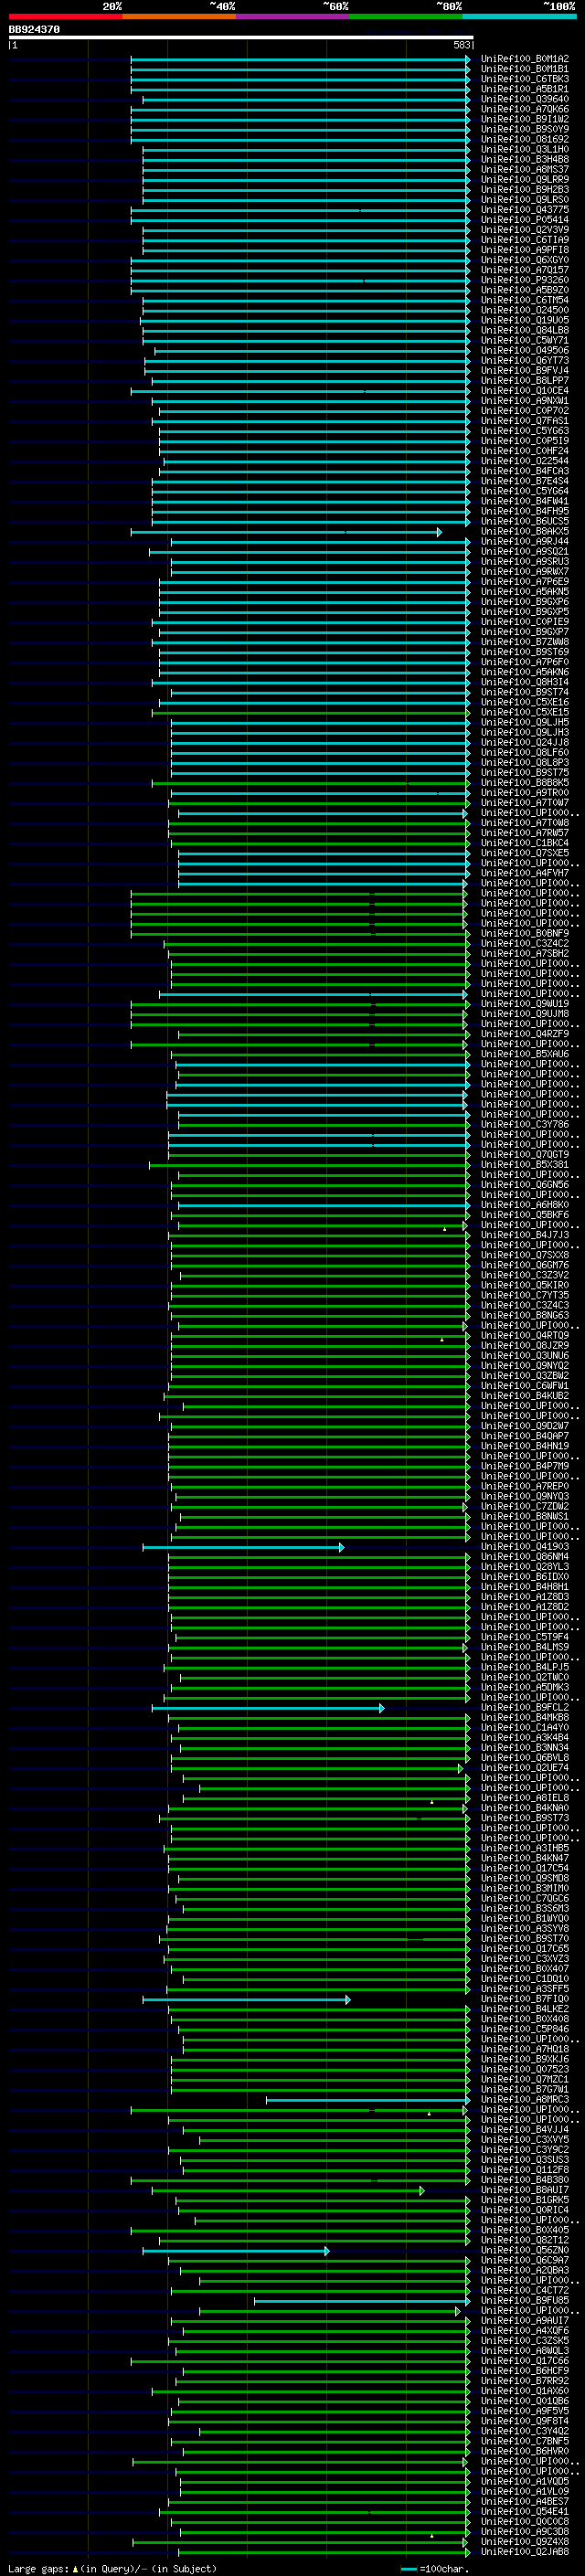This screenshot has height=2576, width=585.
Task: Select the UniRef100_B4VJJ4 entry
Action: 524,2130
